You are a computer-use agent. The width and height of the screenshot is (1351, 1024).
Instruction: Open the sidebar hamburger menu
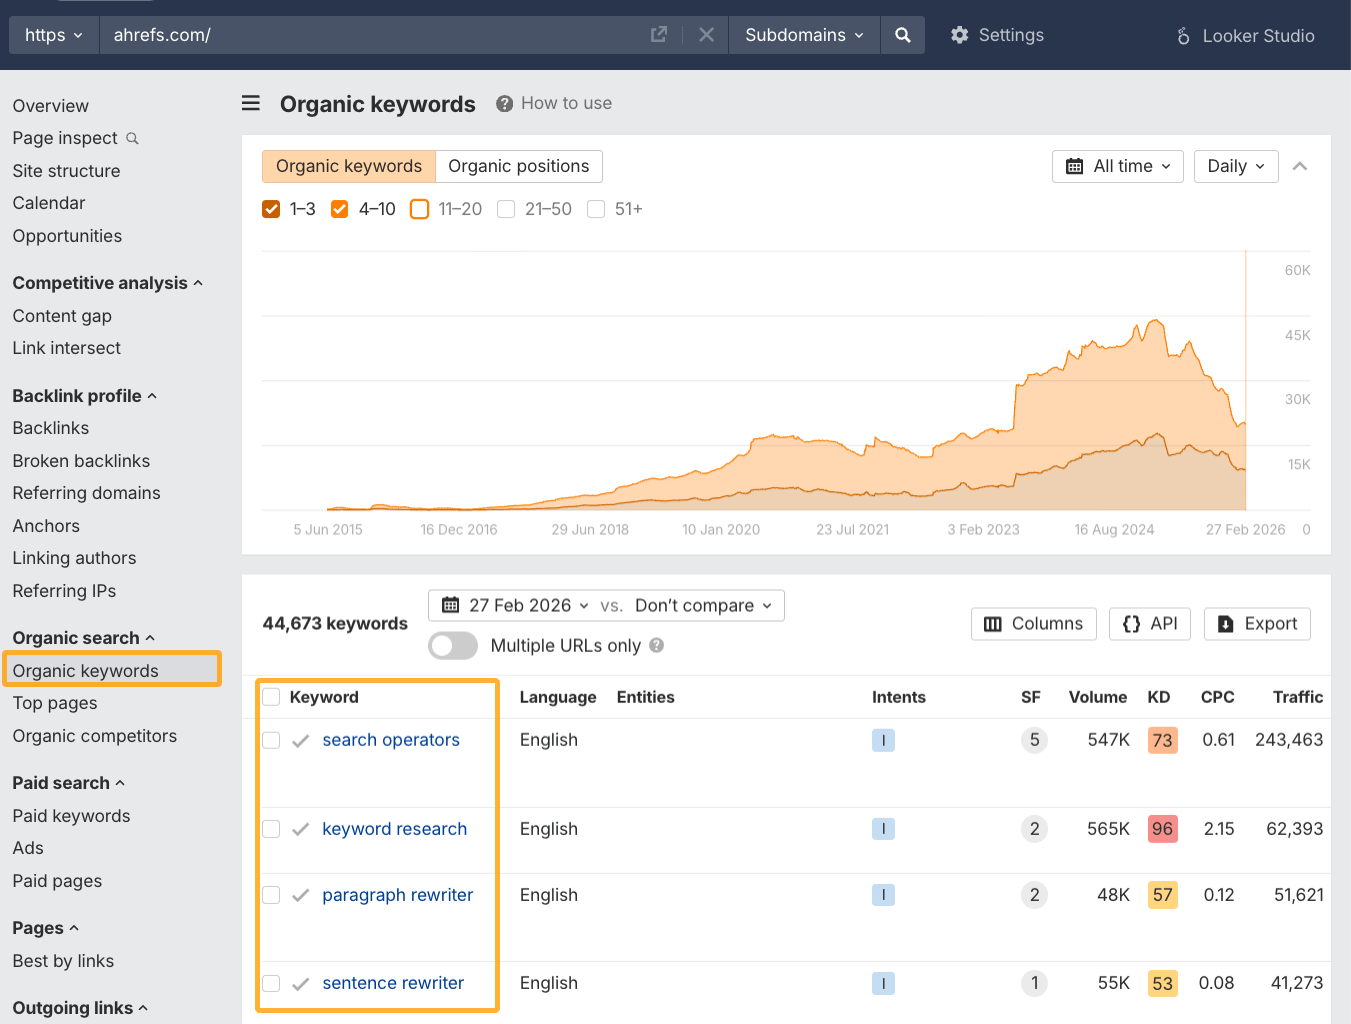(250, 103)
